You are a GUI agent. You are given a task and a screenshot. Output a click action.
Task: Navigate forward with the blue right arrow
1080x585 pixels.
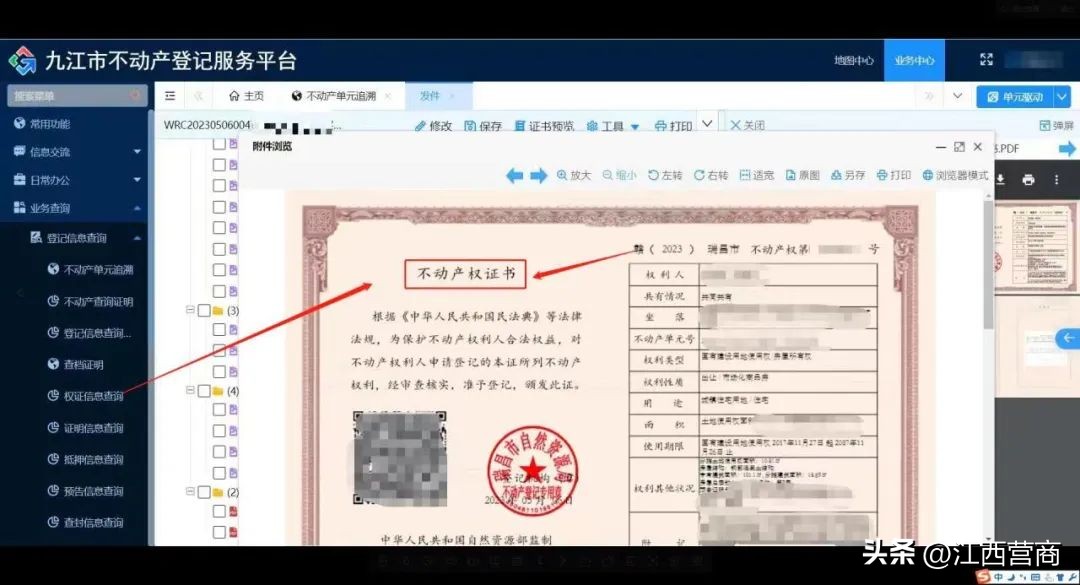click(539, 174)
